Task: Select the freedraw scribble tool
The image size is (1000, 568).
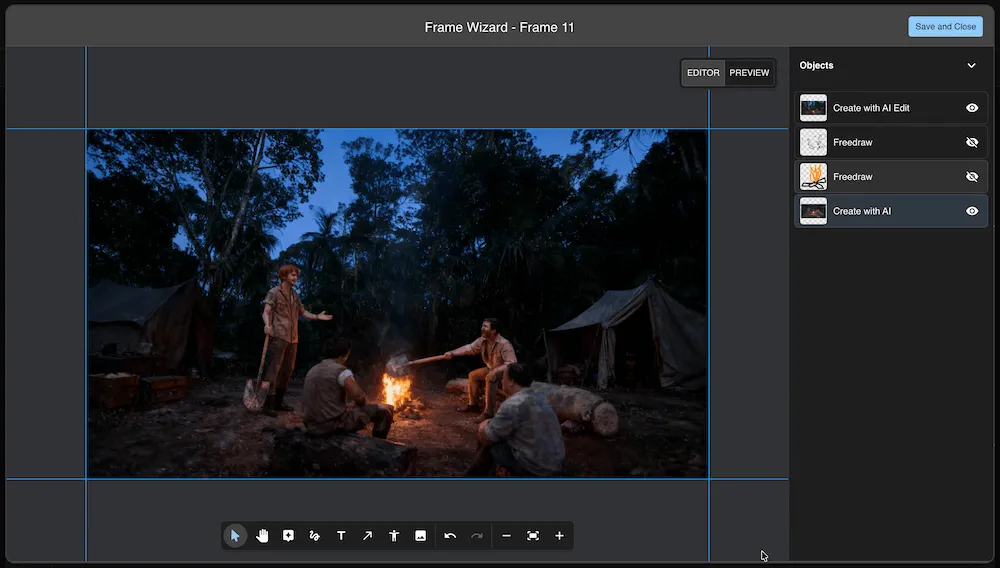Action: (314, 536)
